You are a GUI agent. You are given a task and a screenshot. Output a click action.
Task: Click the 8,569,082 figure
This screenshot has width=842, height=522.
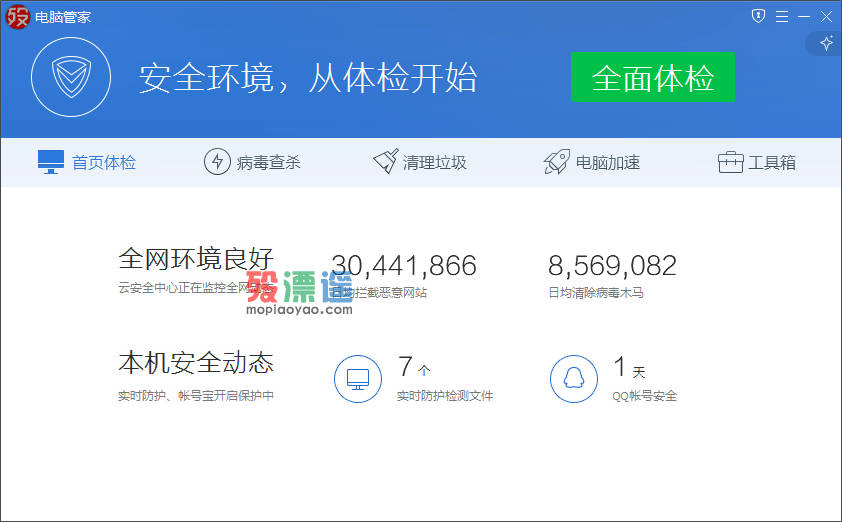coord(612,265)
